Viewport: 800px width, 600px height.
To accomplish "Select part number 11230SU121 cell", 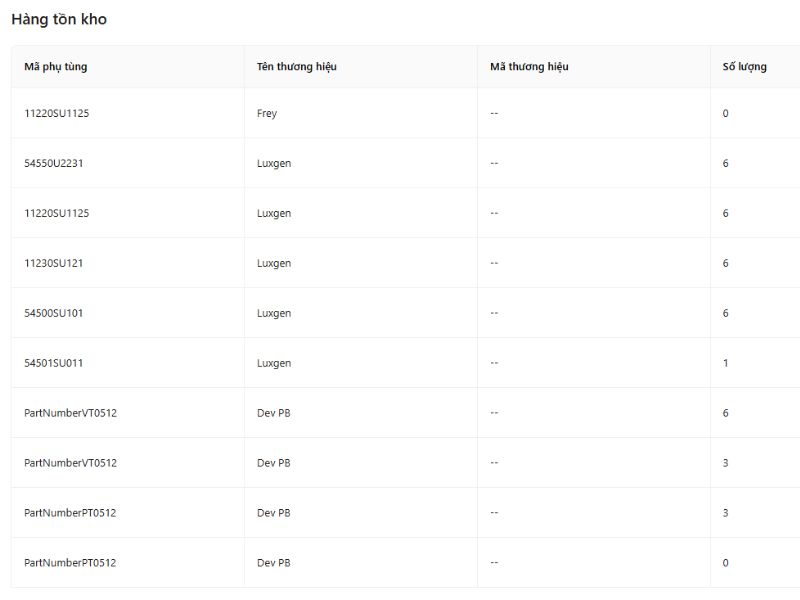I will [x=54, y=263].
